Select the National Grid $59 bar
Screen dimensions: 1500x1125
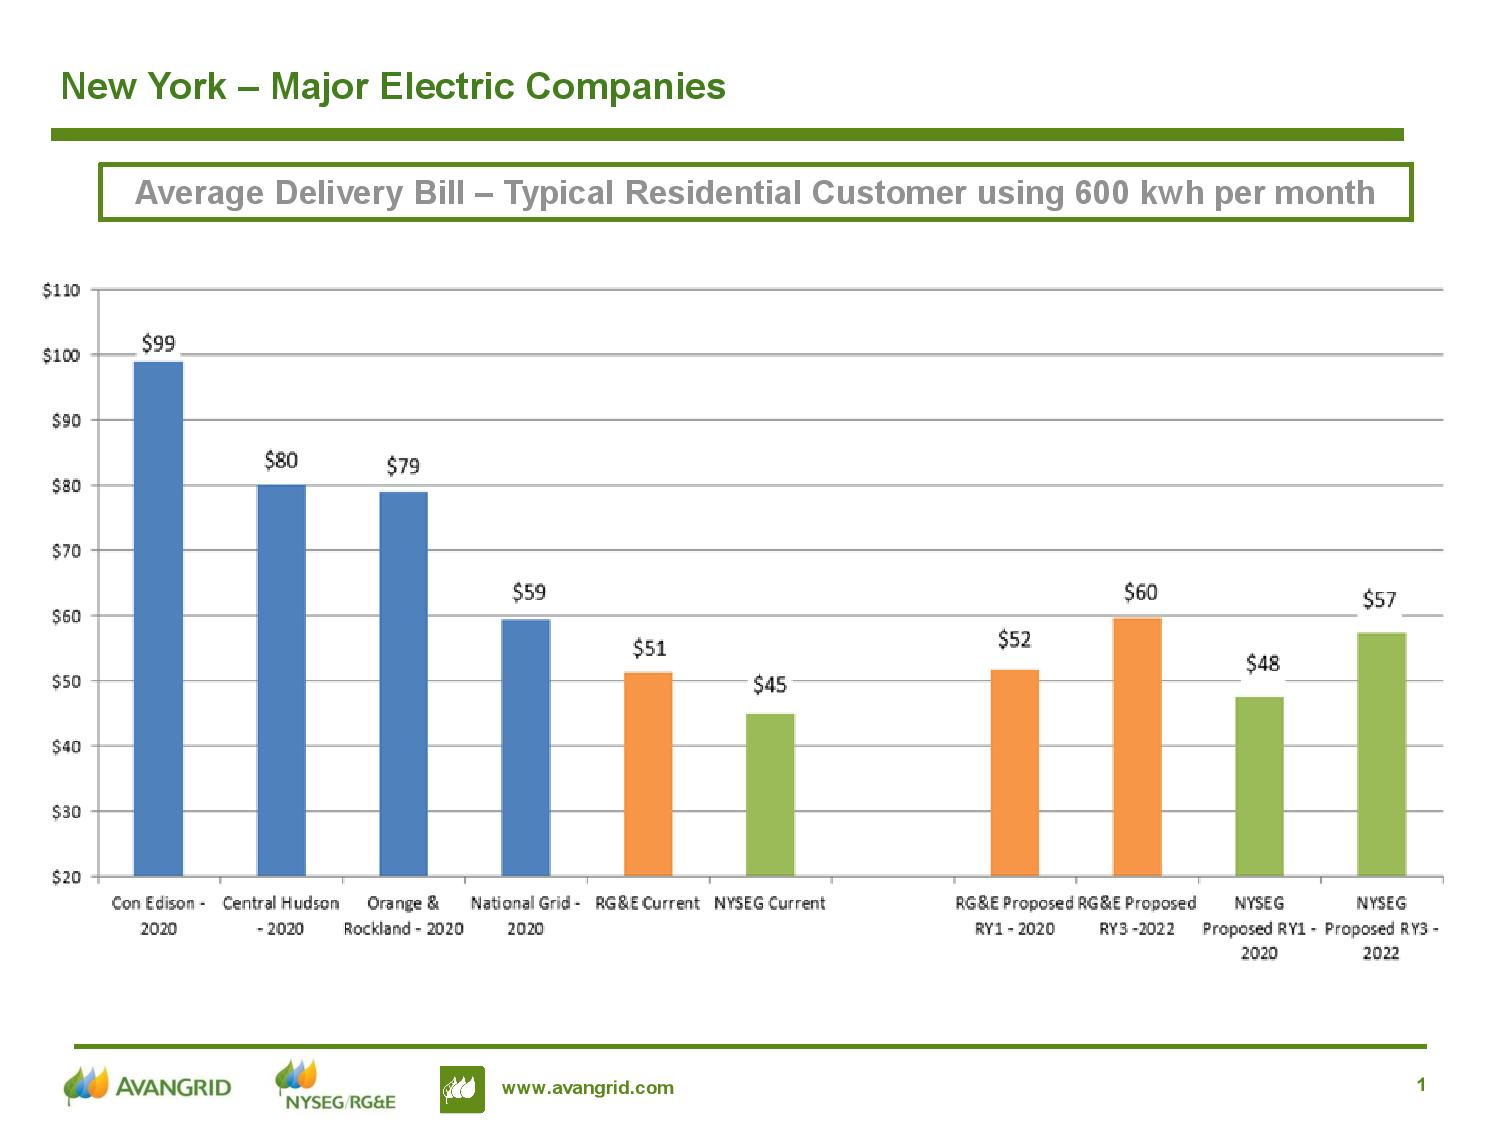(525, 748)
